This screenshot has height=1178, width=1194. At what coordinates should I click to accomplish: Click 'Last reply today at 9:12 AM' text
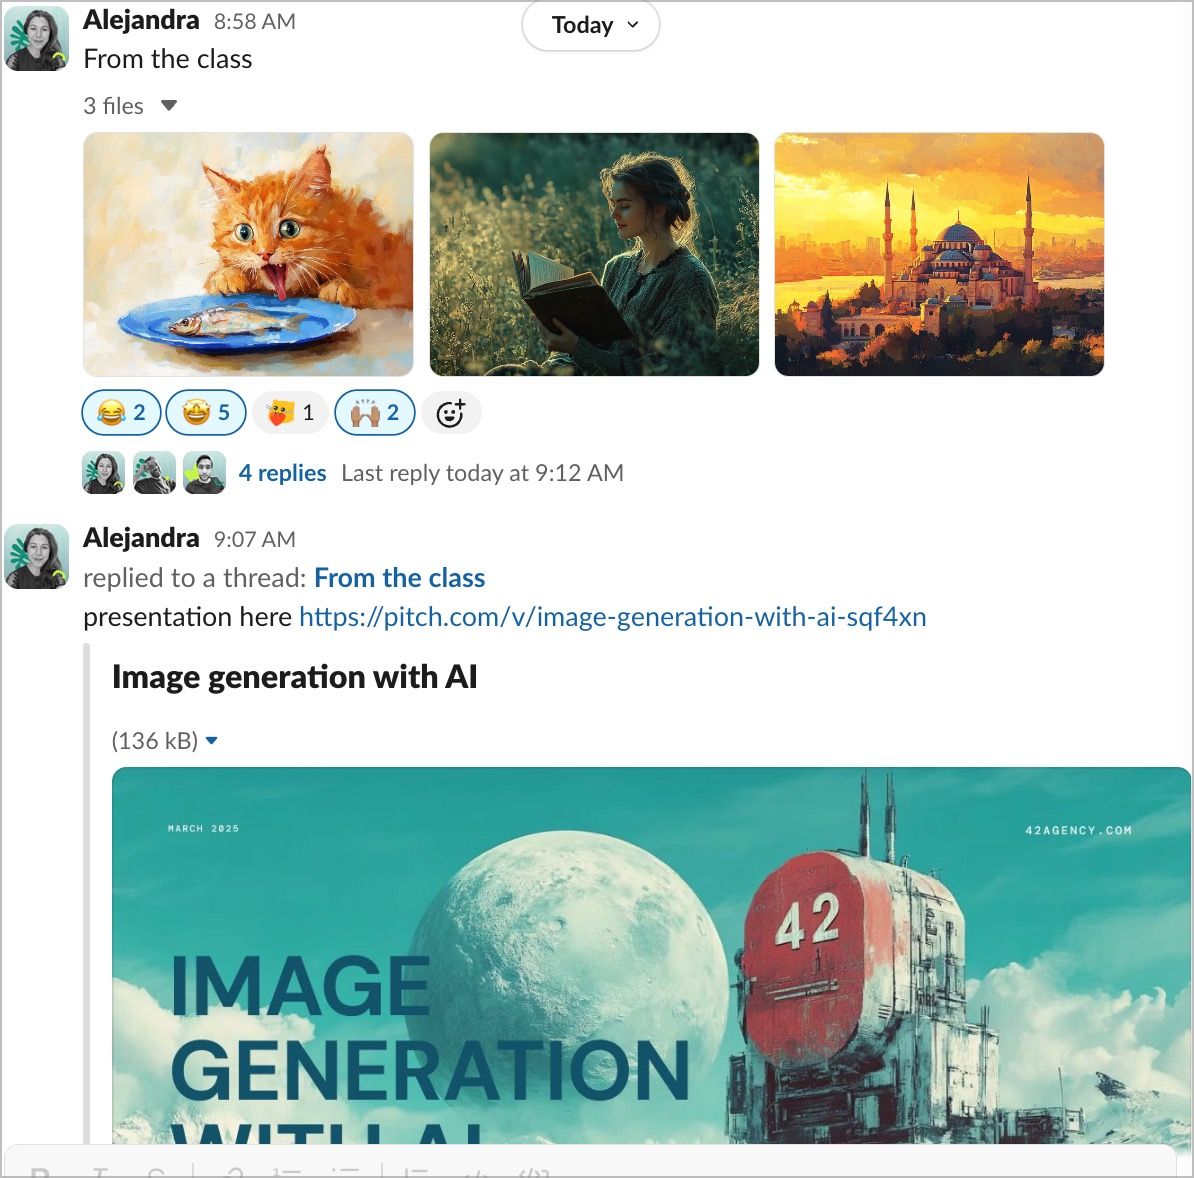pos(482,473)
